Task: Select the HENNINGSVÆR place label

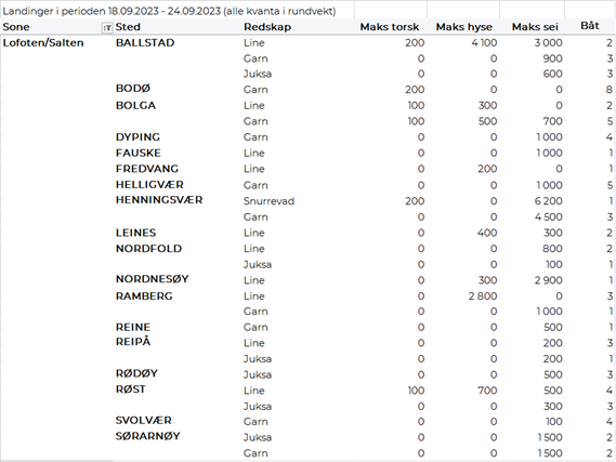Action: tap(160, 200)
